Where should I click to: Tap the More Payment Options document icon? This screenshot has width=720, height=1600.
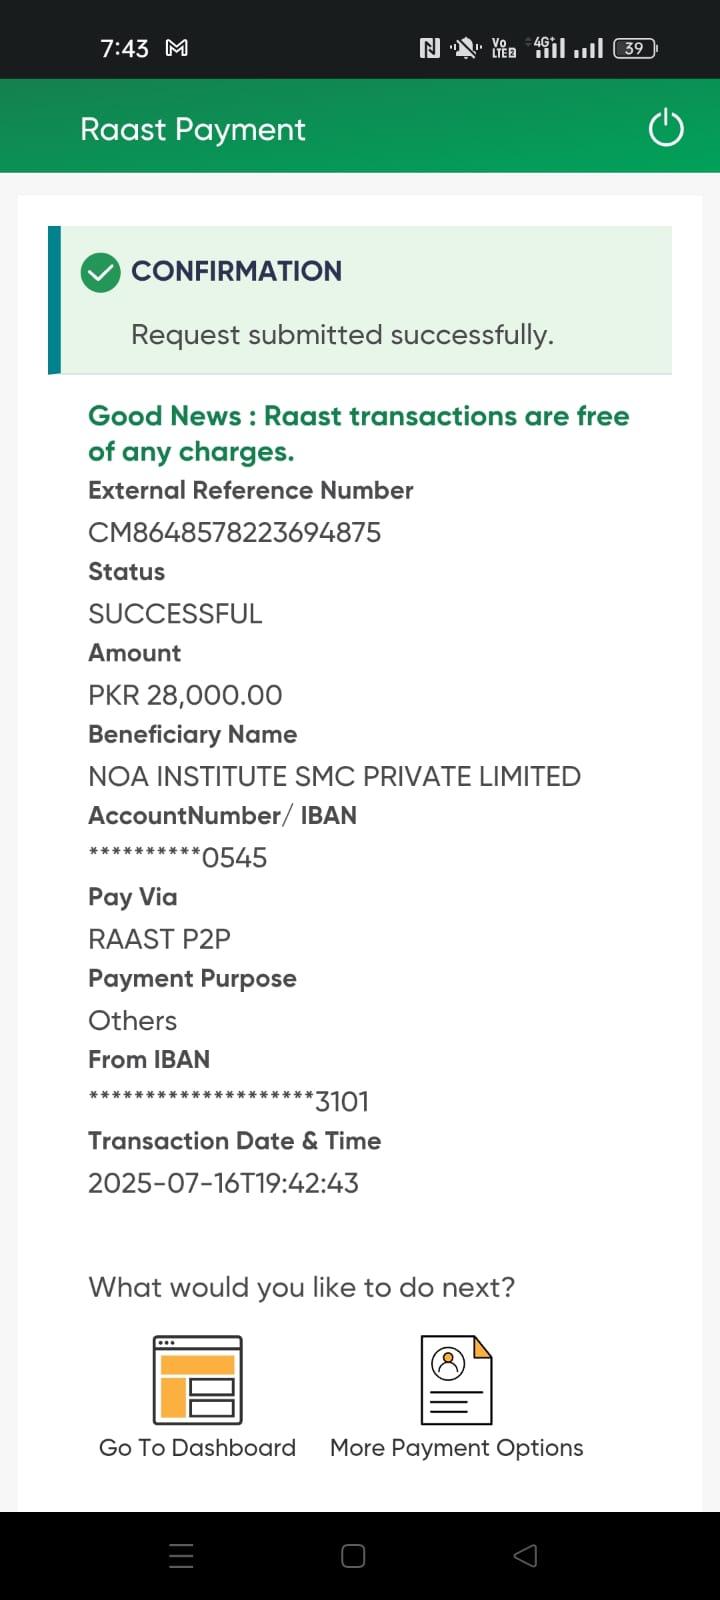point(456,1380)
